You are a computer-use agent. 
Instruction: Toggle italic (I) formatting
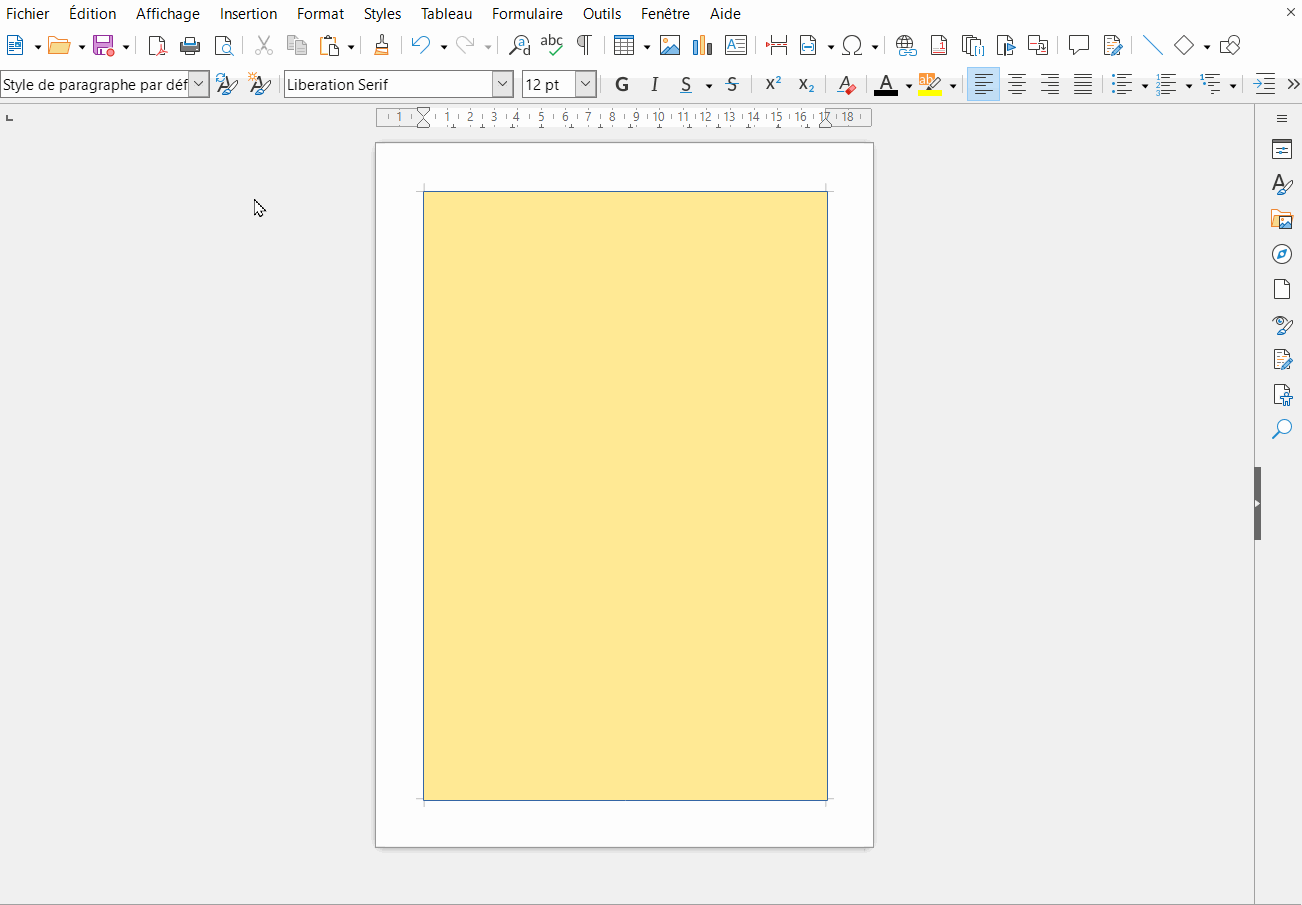[x=655, y=85]
